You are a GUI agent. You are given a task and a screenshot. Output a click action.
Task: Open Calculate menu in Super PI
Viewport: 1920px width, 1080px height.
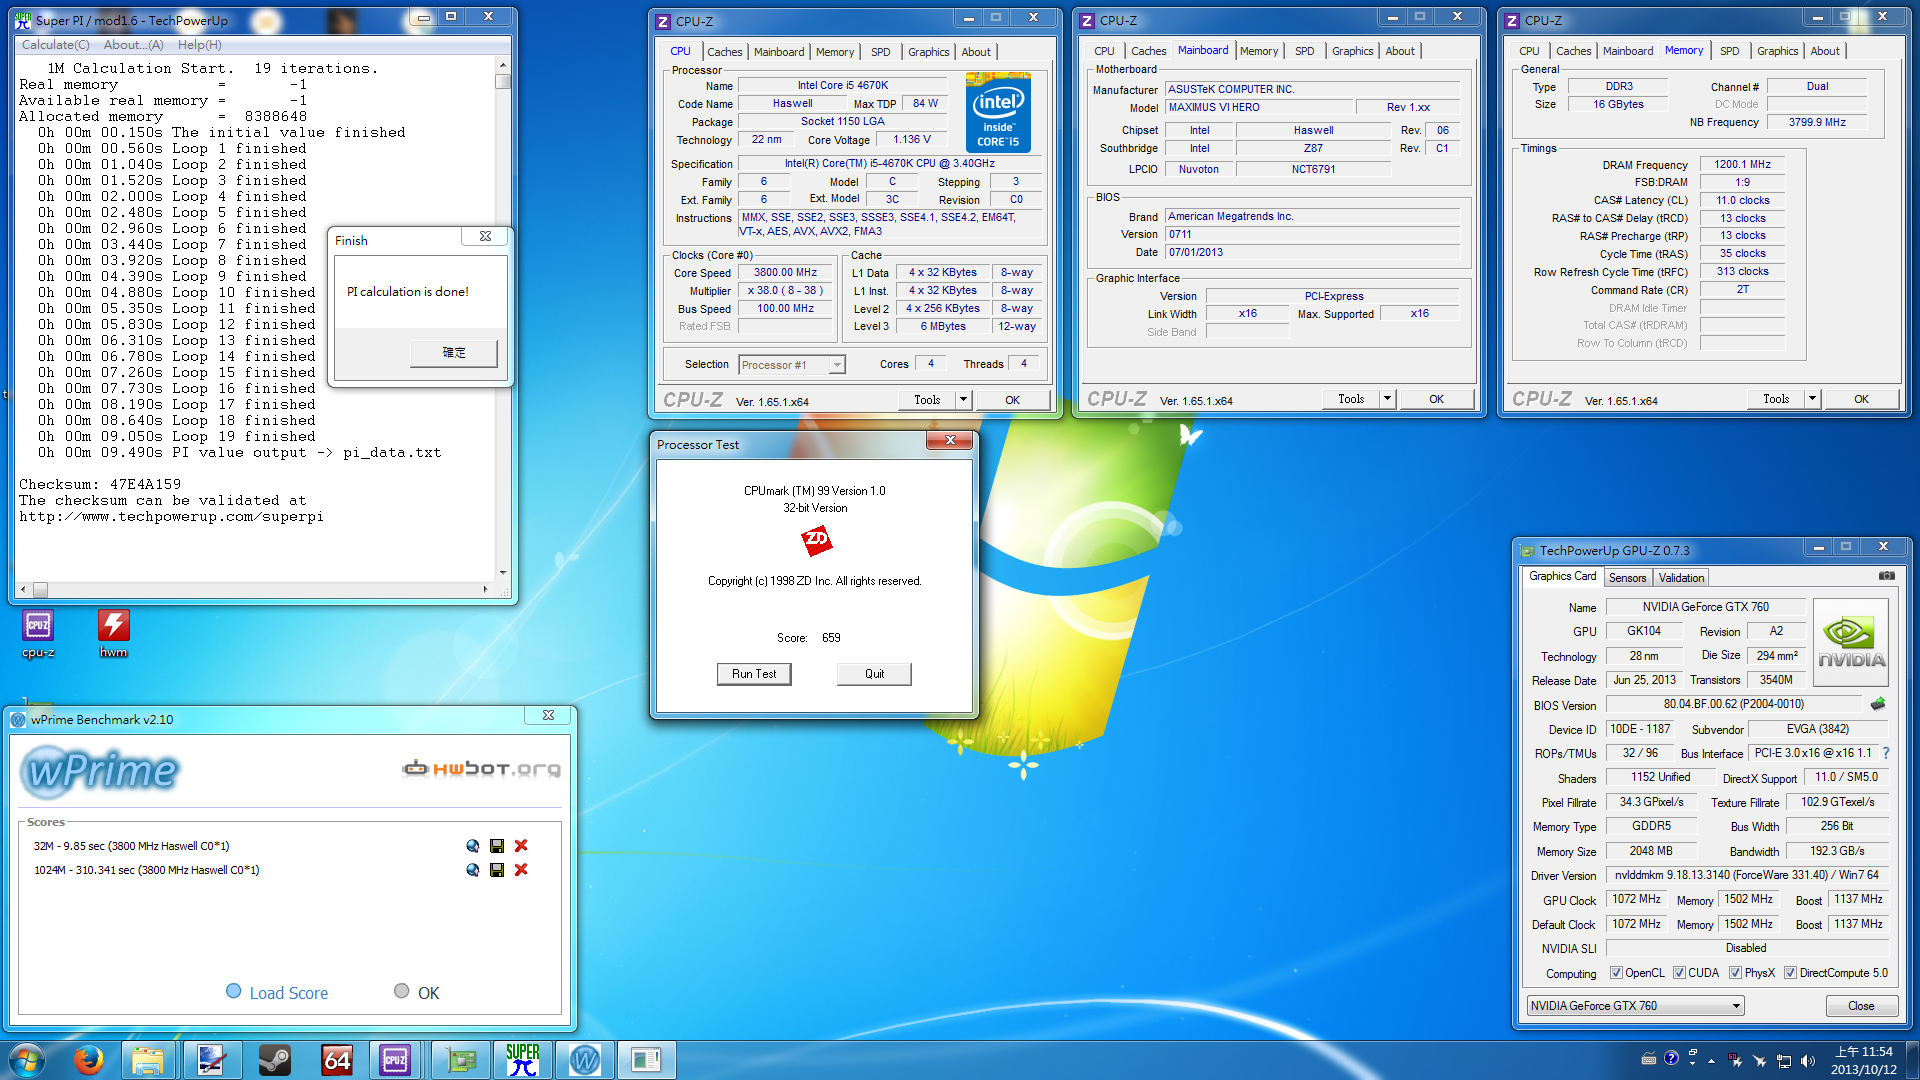[56, 45]
